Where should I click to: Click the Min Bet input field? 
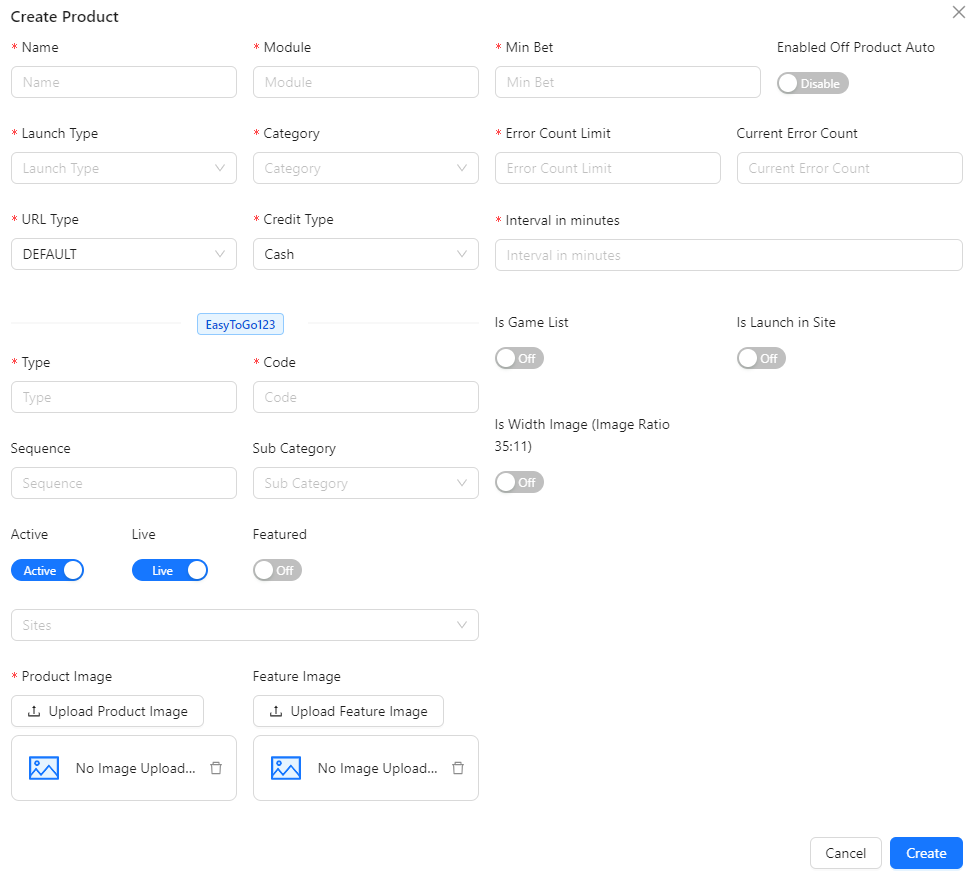tap(627, 82)
